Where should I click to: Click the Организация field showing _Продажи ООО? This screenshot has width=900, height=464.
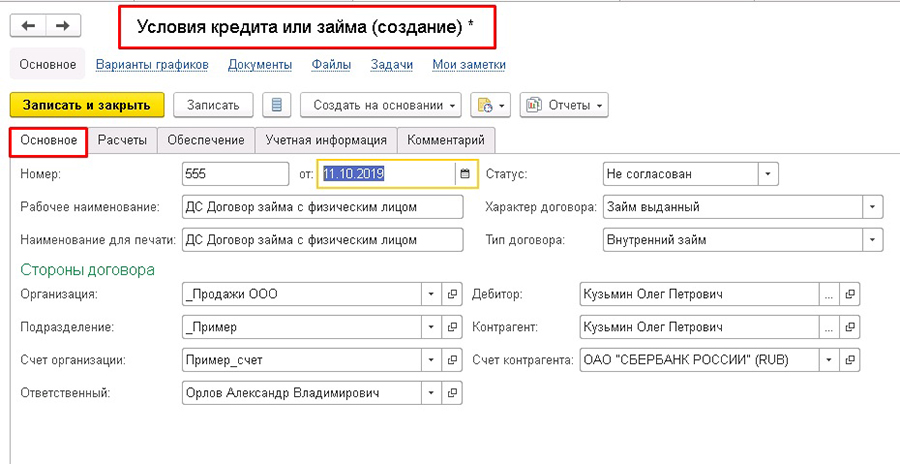coord(301,295)
